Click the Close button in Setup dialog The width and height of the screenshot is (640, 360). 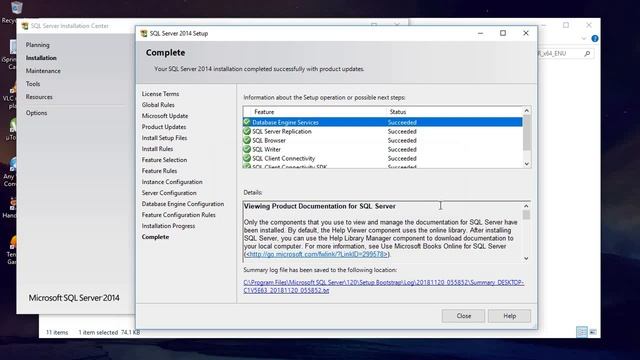point(463,316)
